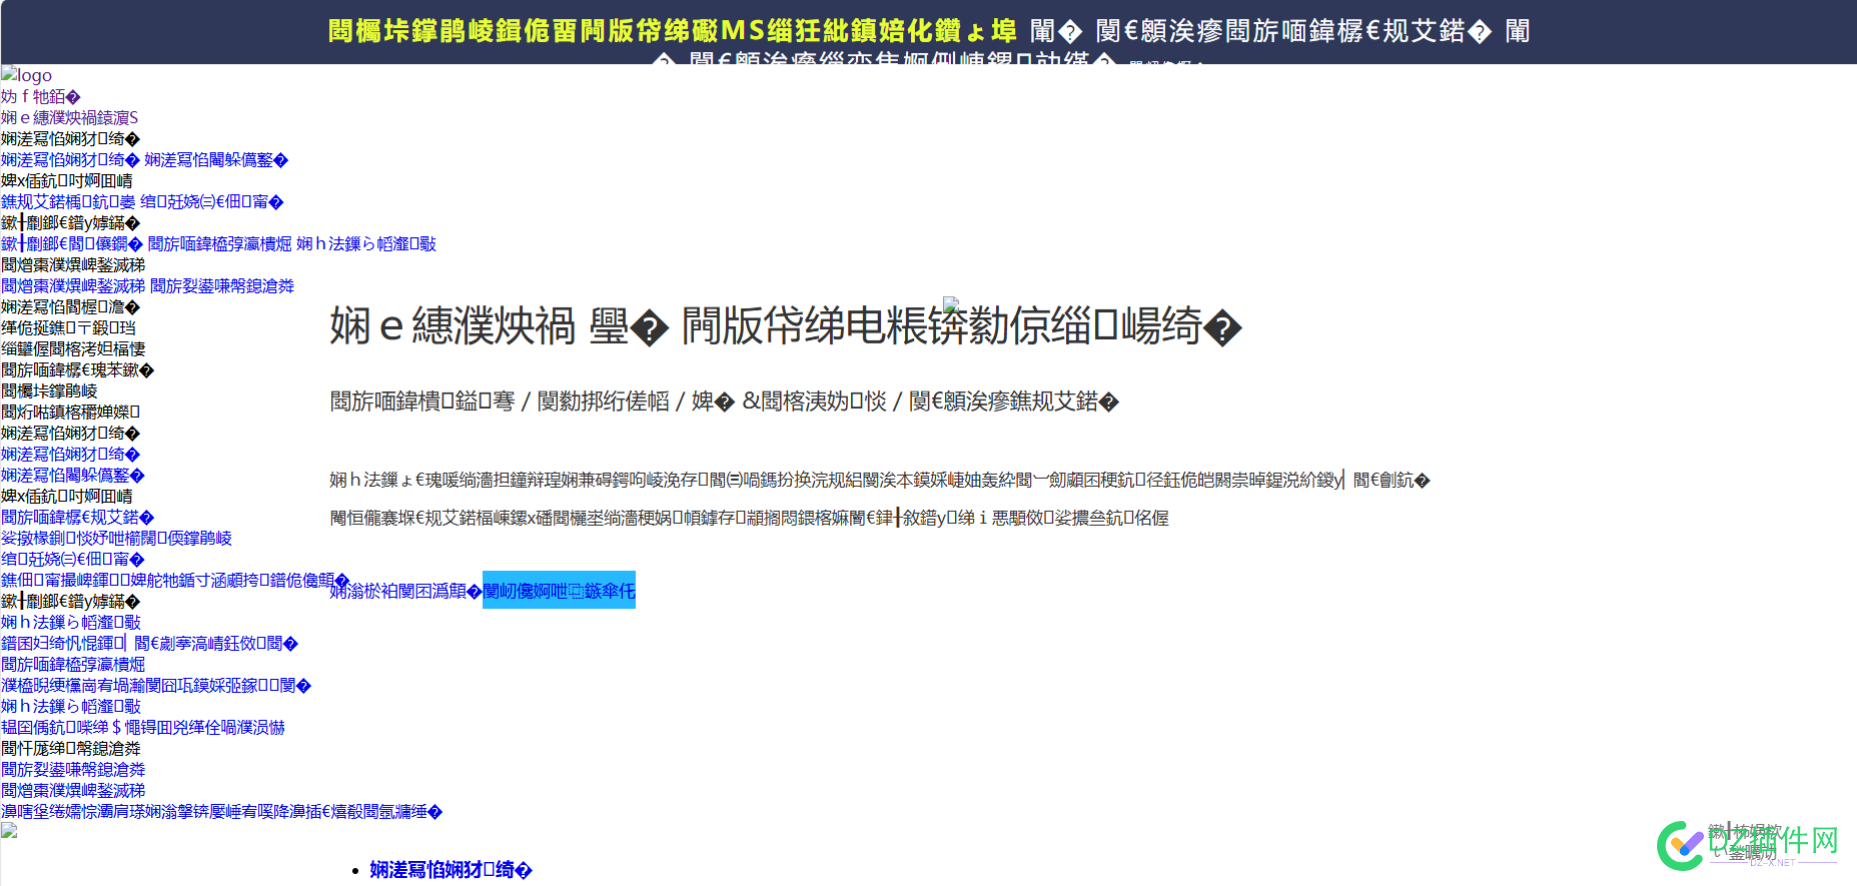Click the cyan highlighted button under the paragraphs
The width and height of the screenshot is (1857, 886).
tap(559, 590)
